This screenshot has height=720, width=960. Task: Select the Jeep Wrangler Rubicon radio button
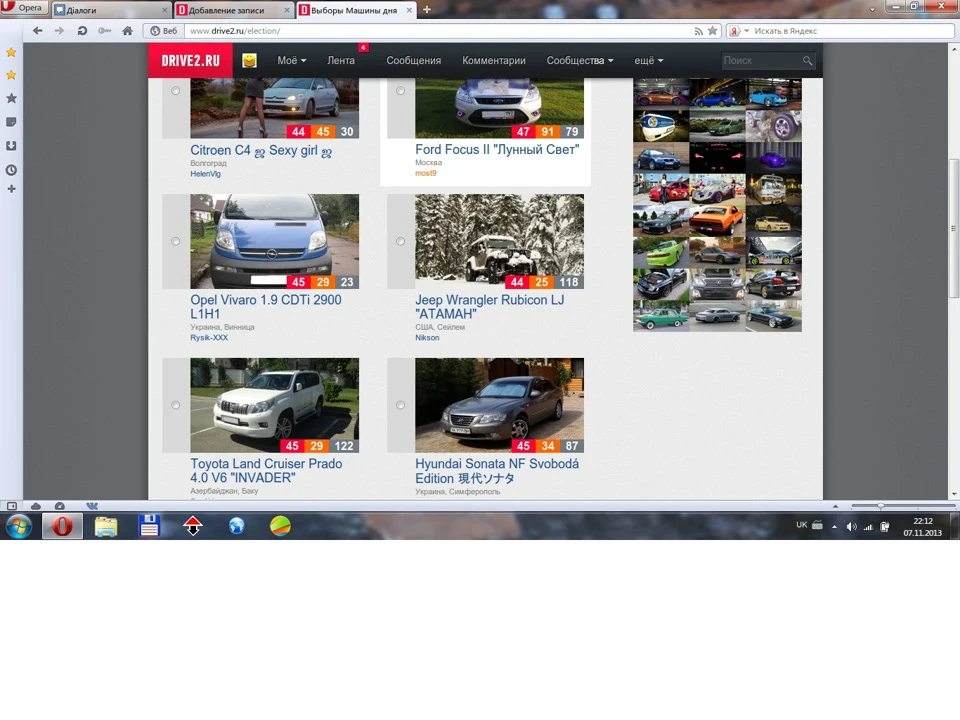point(400,241)
